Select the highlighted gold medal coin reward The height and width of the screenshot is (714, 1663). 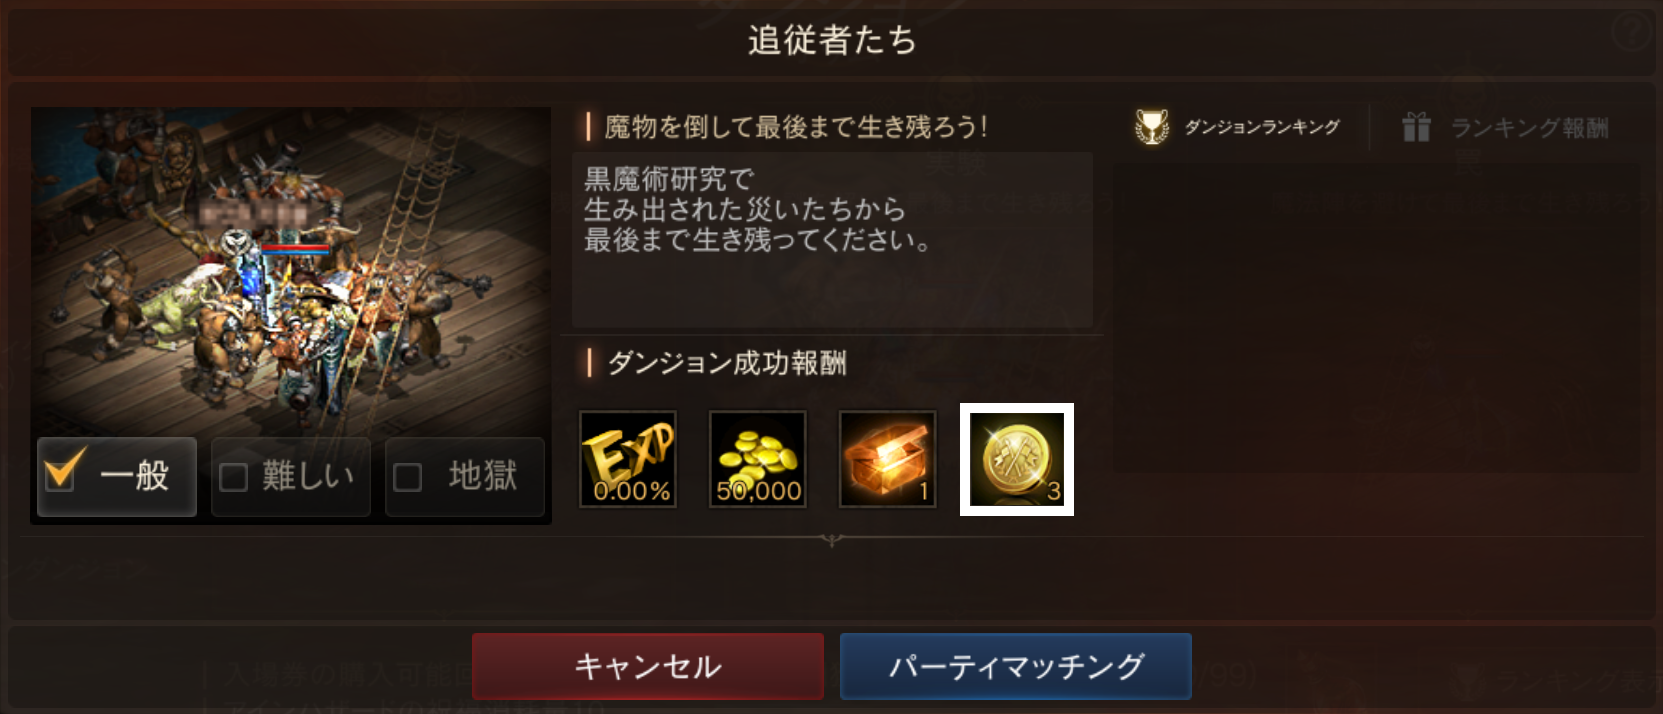(x=1017, y=459)
